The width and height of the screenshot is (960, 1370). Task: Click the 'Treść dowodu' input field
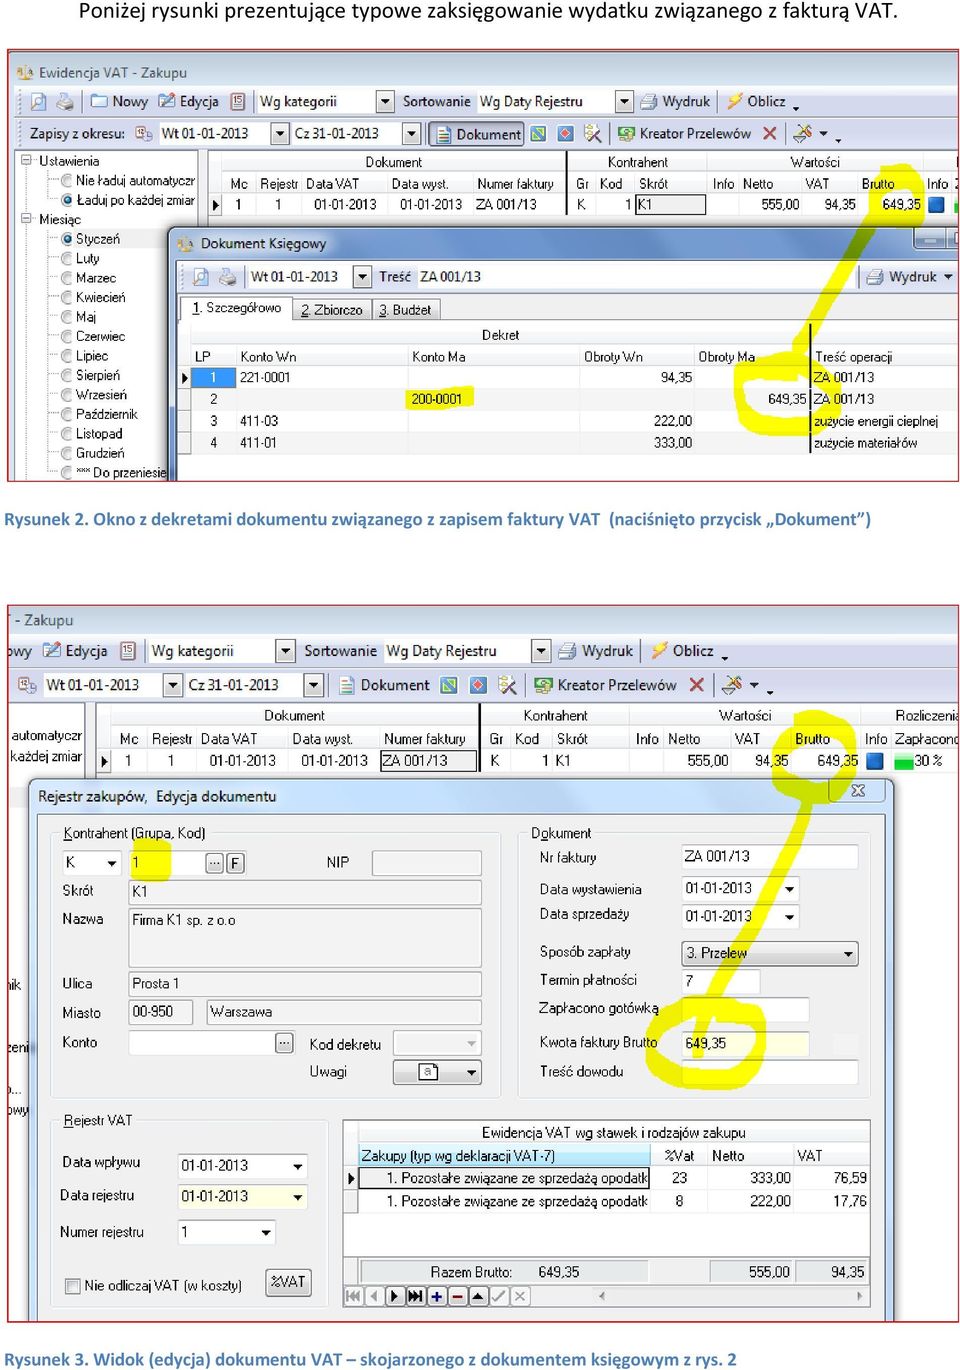pyautogui.click(x=769, y=1072)
